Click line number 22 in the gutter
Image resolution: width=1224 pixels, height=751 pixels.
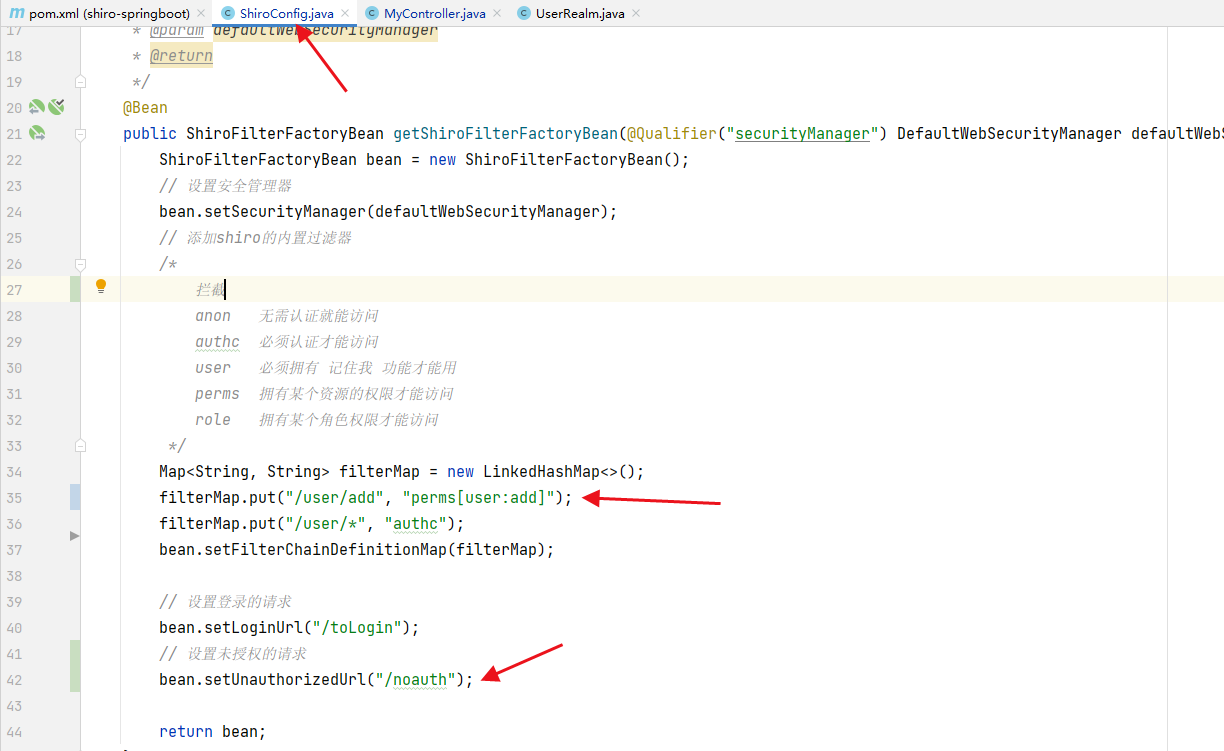[x=13, y=160]
